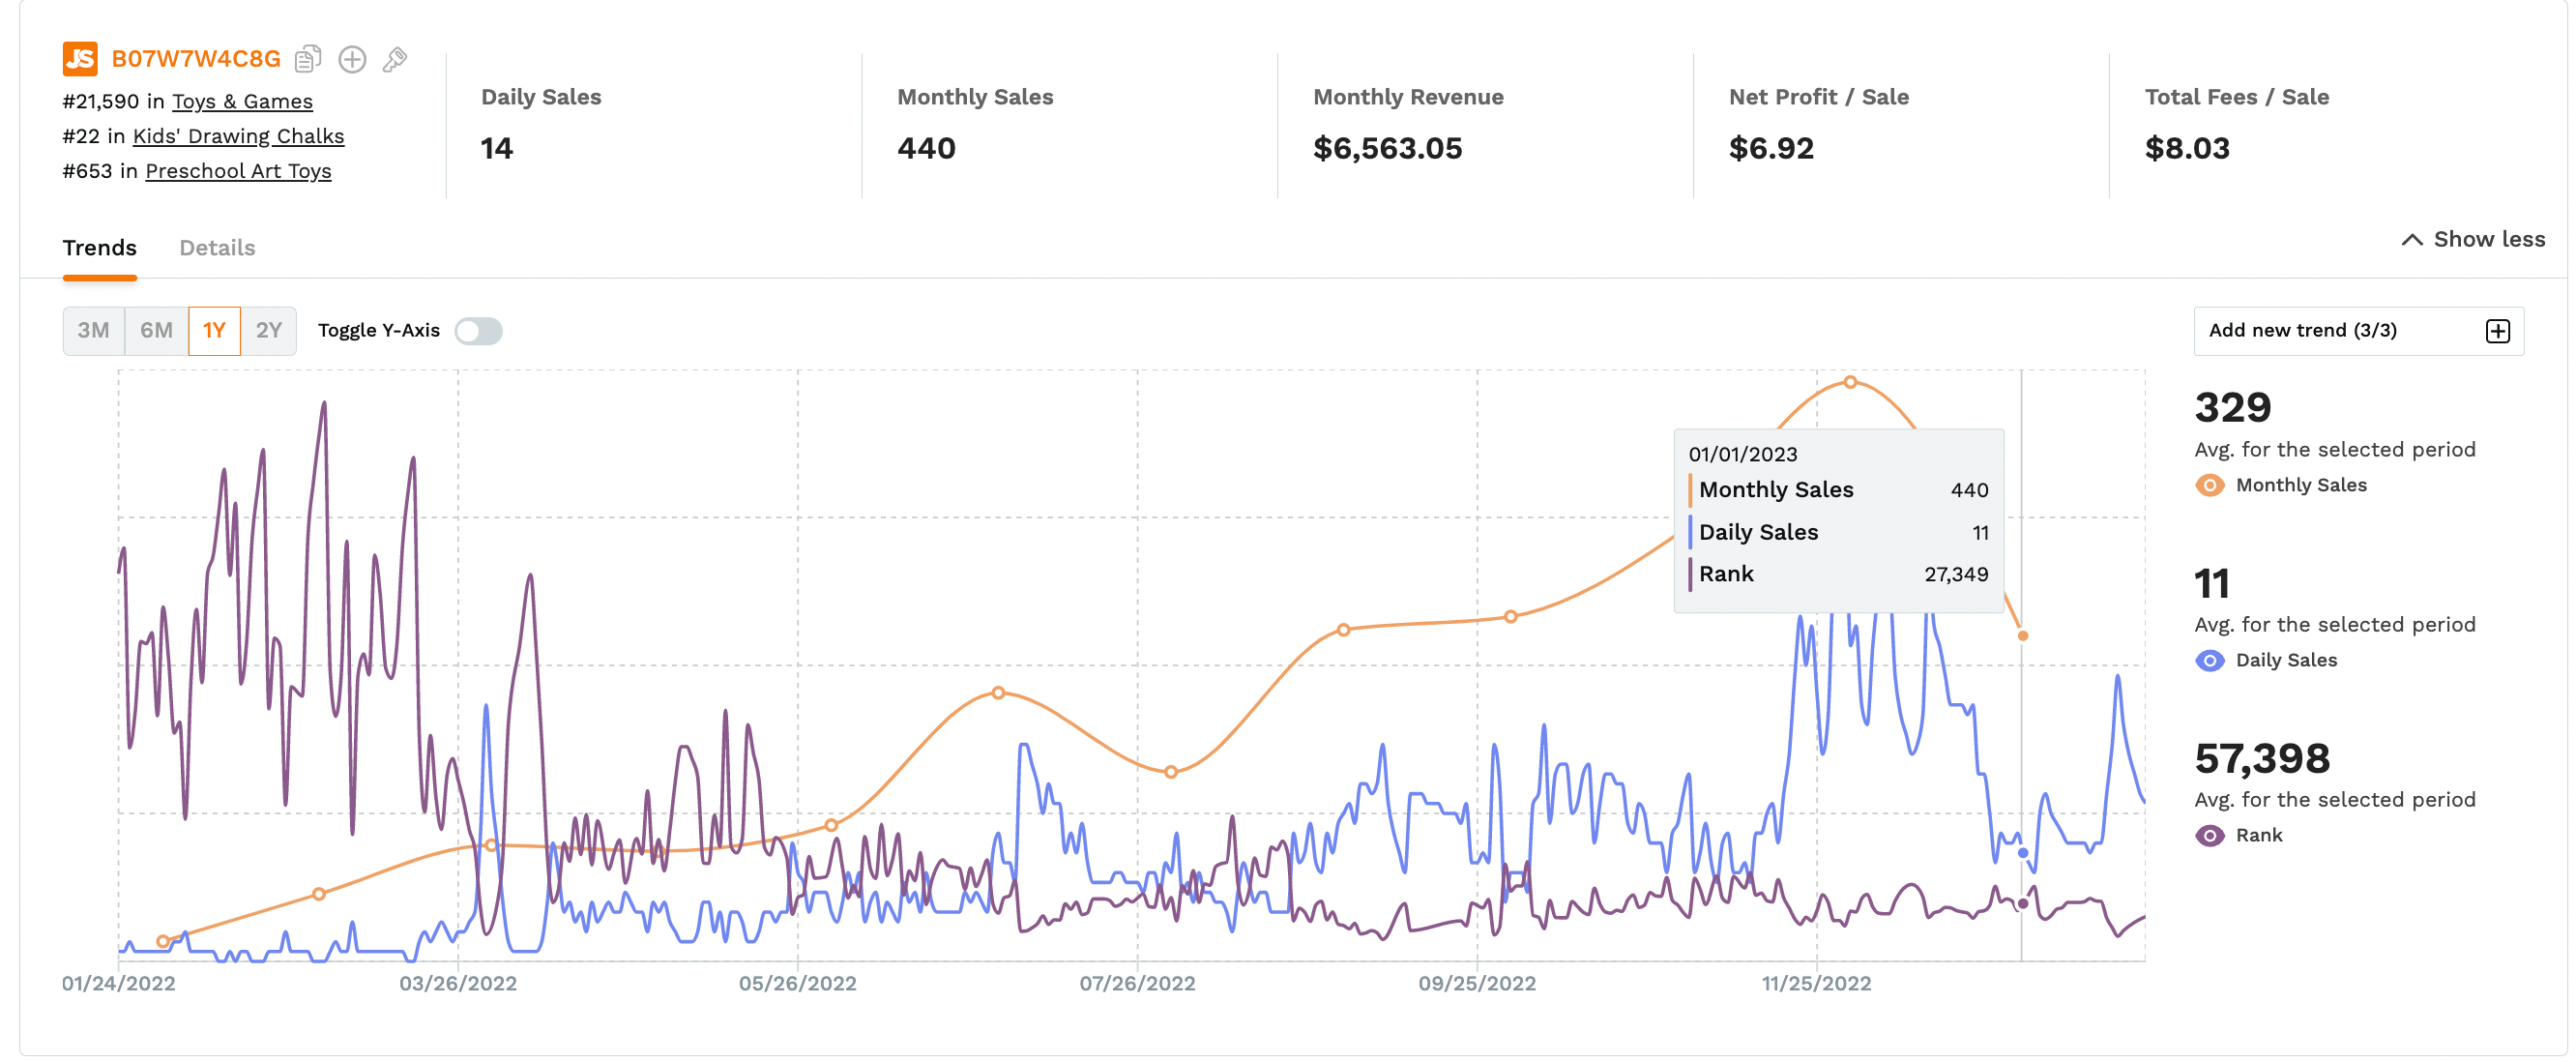
Task: Click the pin icon next to ASIN
Action: click(395, 59)
